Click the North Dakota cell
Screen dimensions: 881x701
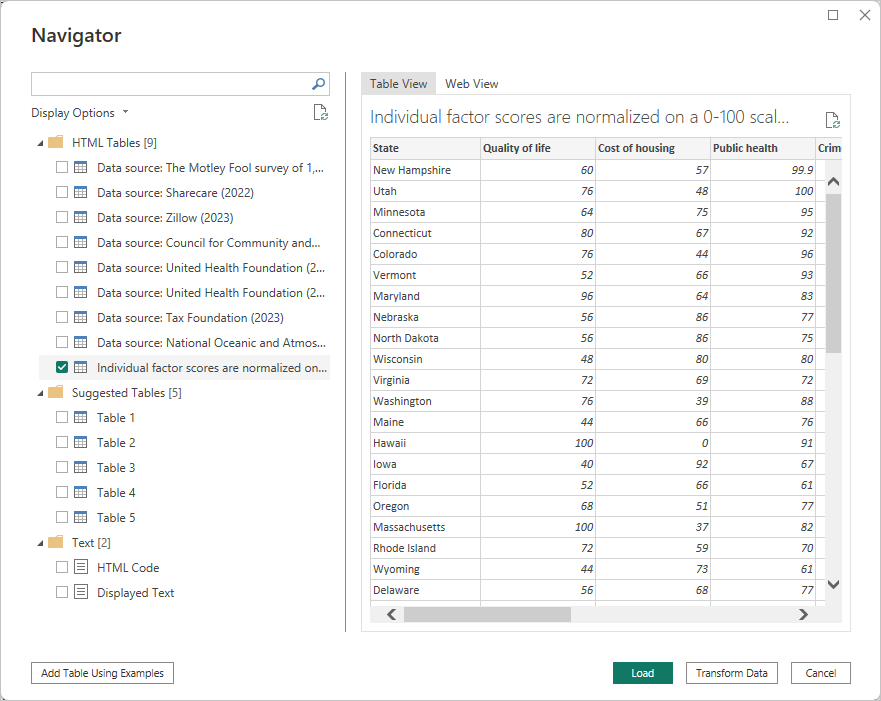tap(425, 338)
